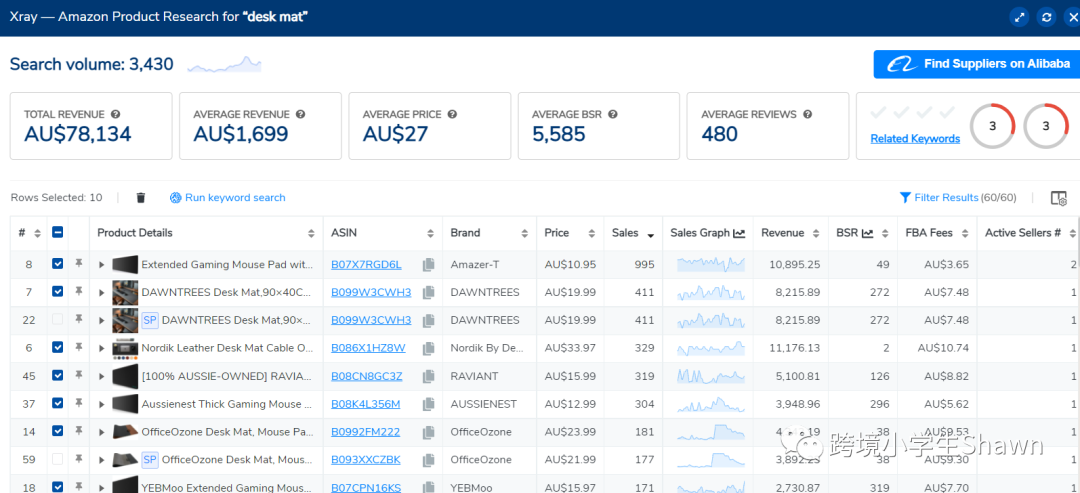Toggle the select-all checkbox in table header
The image size is (1080, 493).
(x=58, y=233)
